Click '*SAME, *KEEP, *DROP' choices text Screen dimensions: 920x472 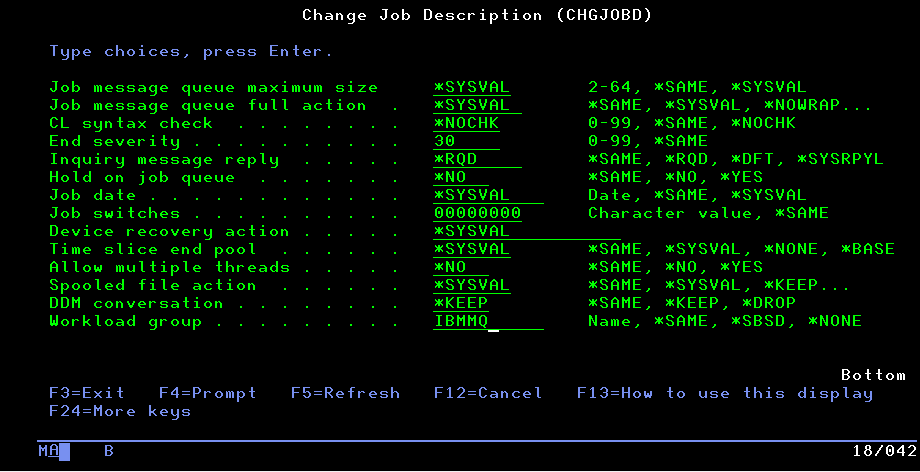[692, 303]
